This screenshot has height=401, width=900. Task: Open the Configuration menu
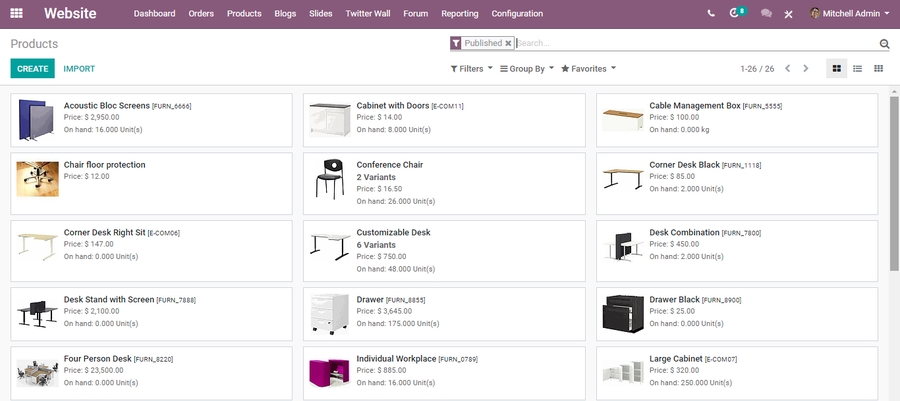(x=517, y=13)
